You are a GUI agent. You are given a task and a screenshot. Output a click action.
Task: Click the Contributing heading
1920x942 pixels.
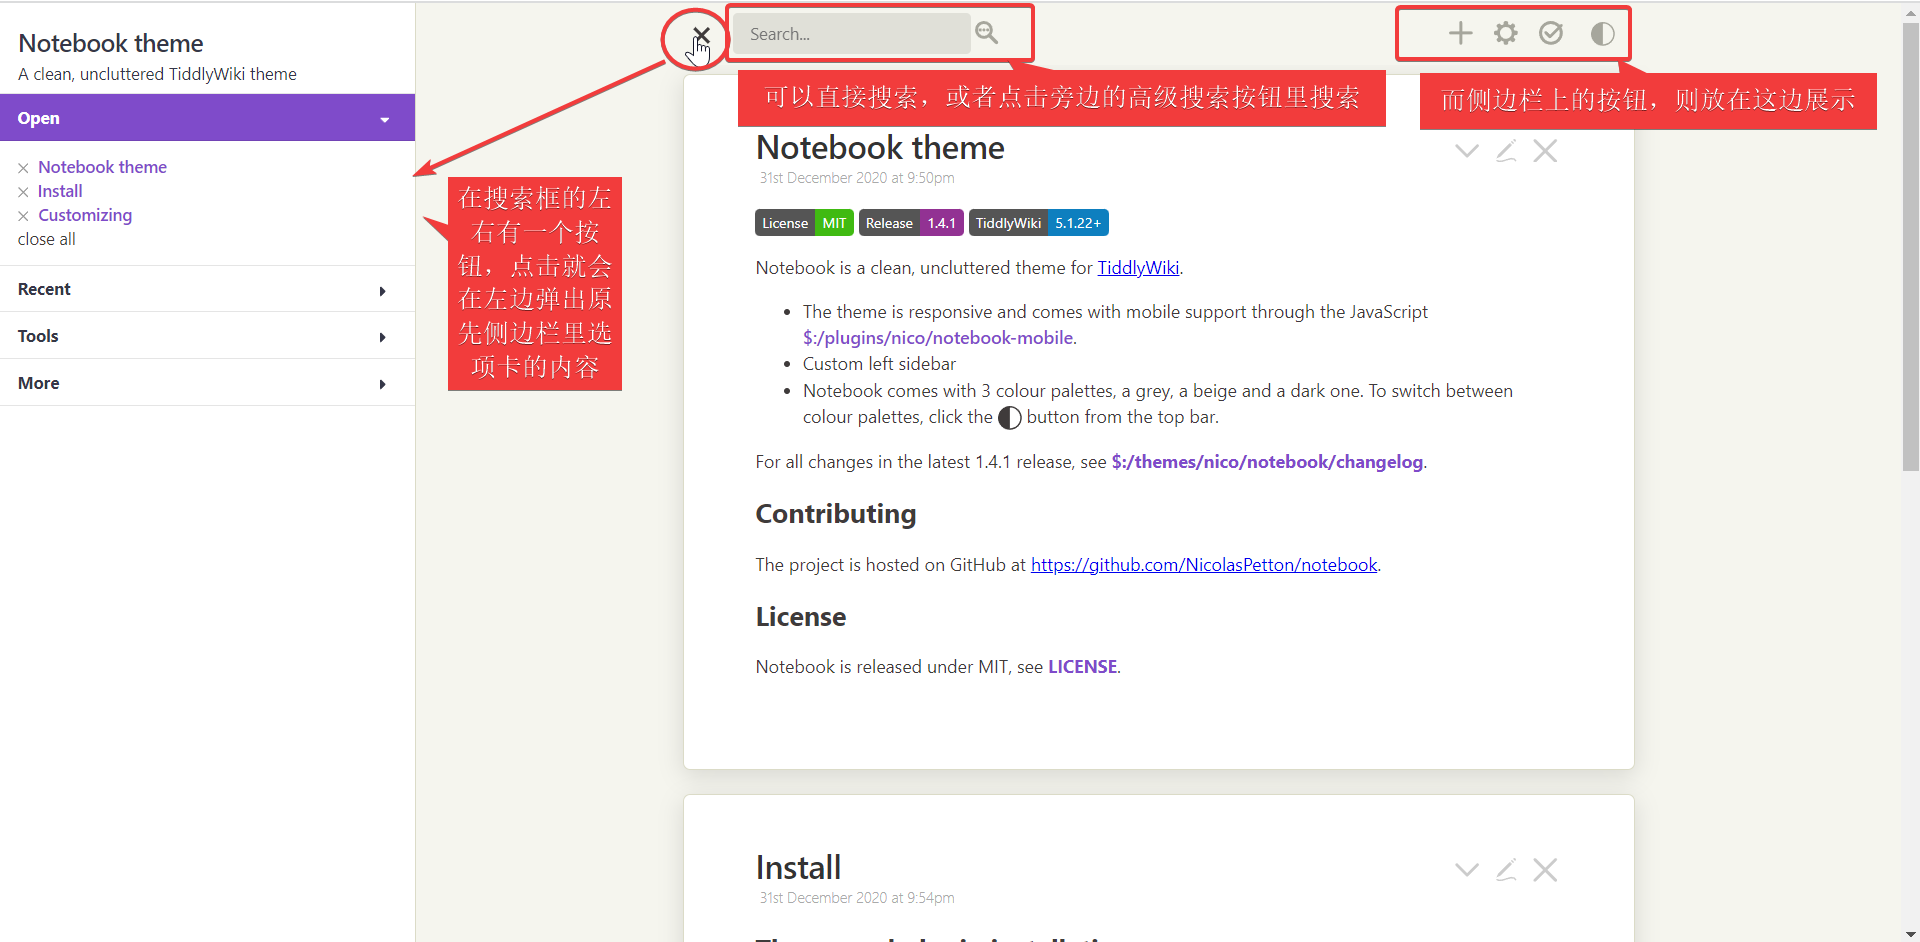coord(836,514)
